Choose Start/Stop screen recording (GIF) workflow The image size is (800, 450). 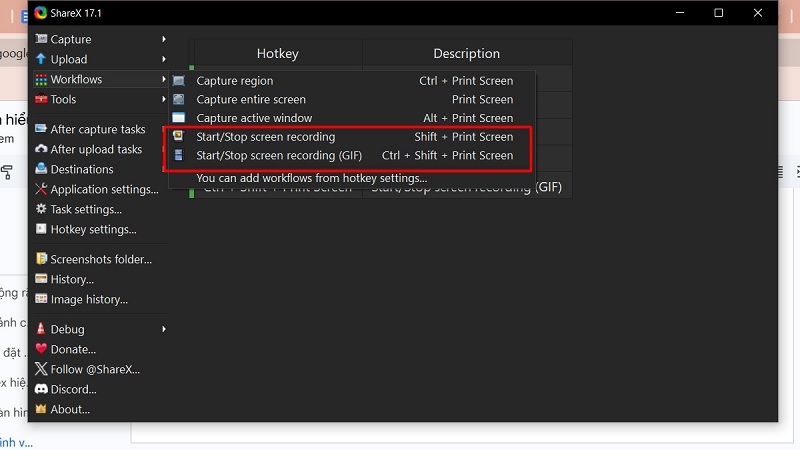tap(352, 155)
